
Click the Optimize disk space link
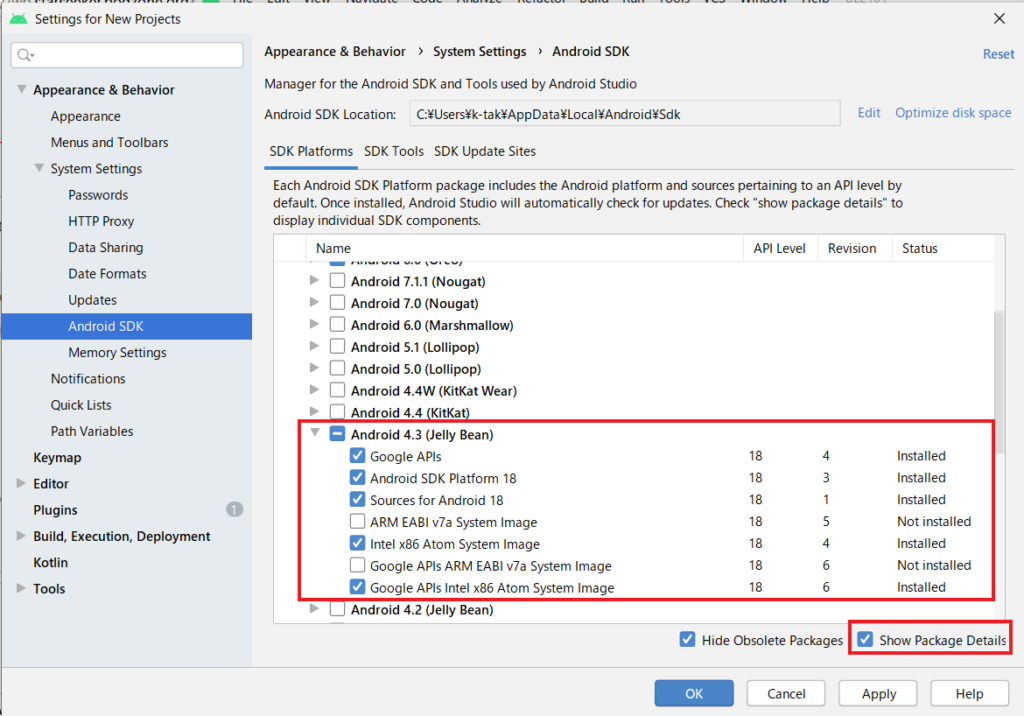click(953, 113)
